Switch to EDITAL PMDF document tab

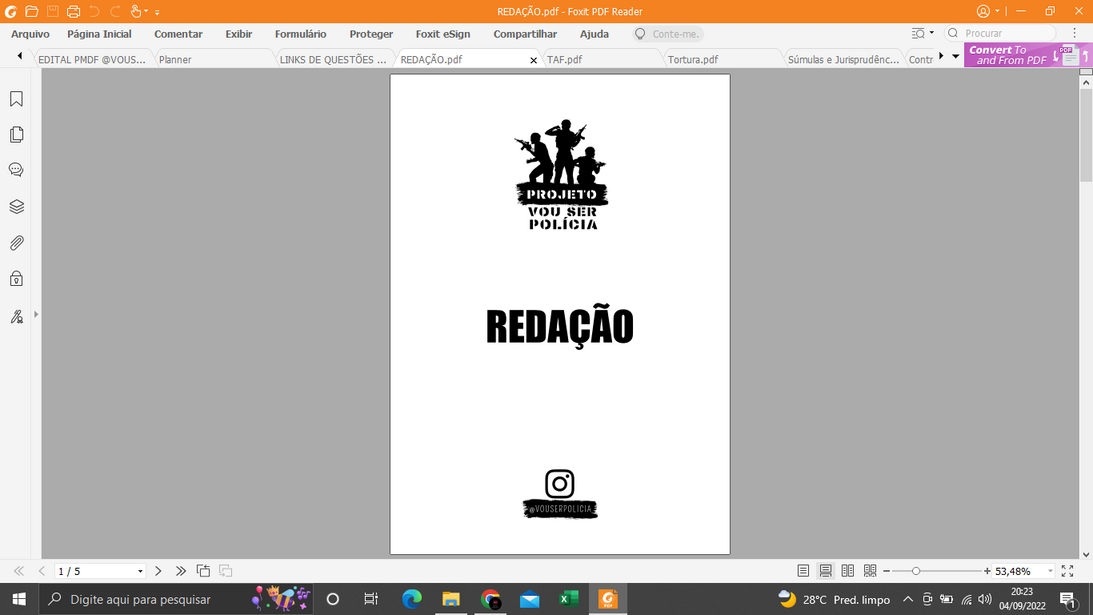92,59
